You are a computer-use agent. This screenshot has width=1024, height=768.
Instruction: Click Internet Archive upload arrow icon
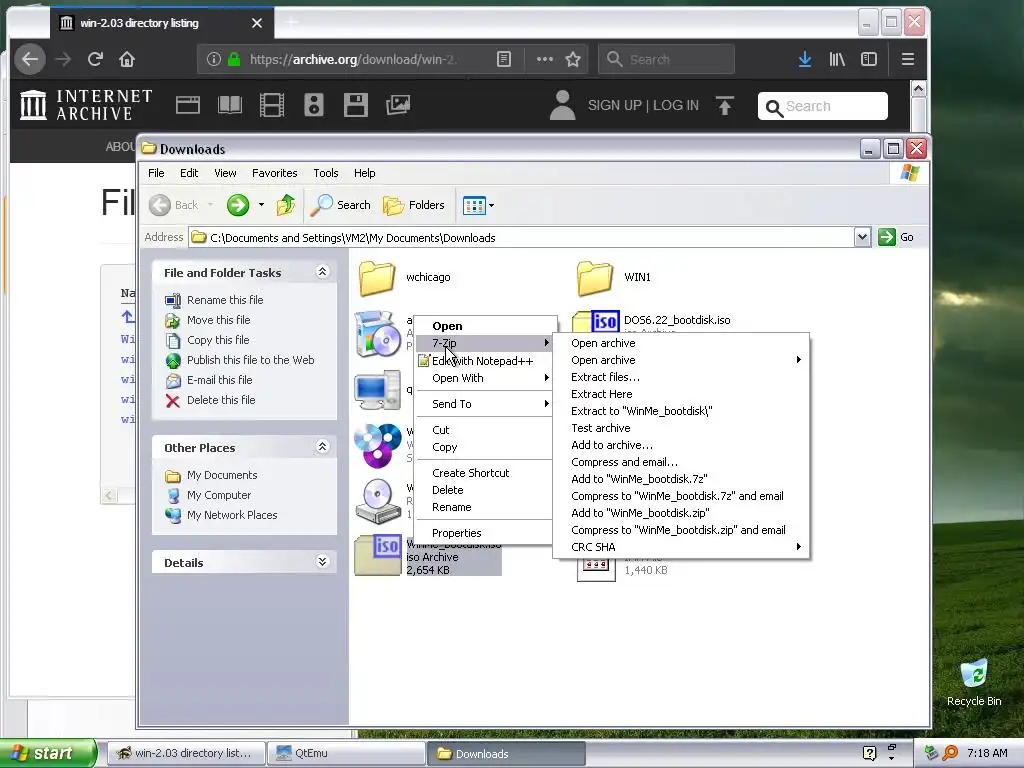(x=724, y=106)
